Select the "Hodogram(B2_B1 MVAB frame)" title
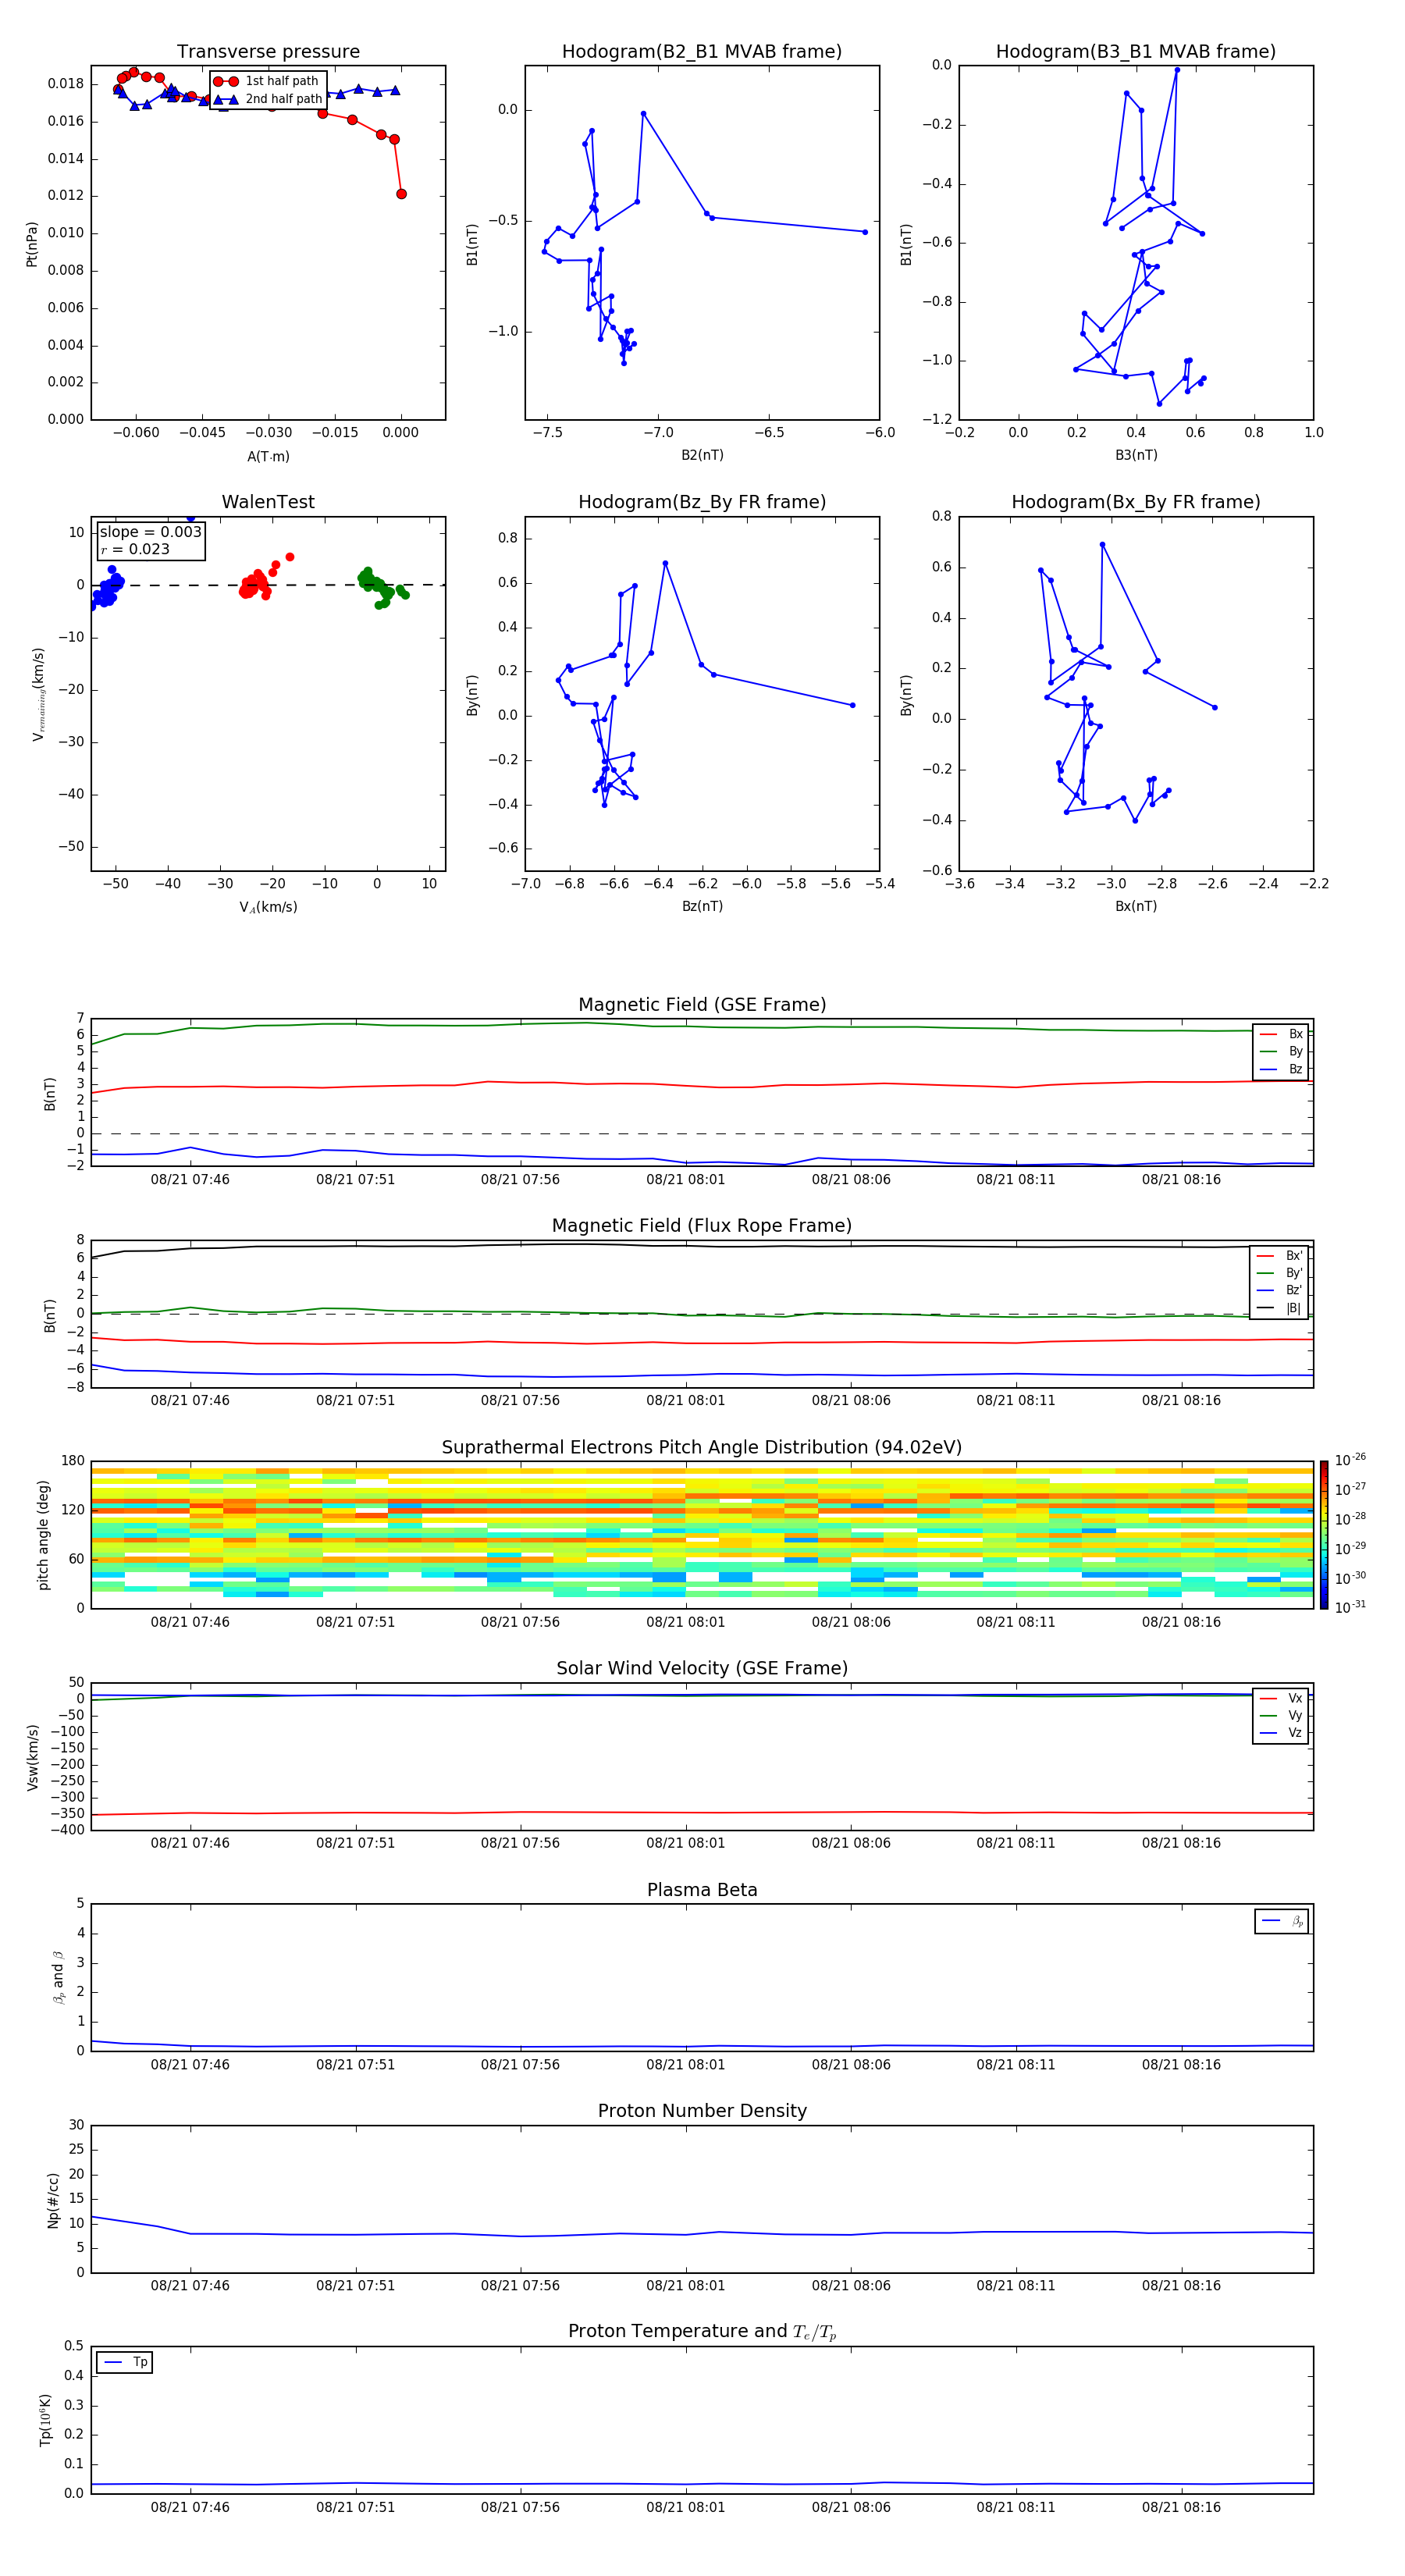Image resolution: width=1405 pixels, height=2576 pixels. pos(702,52)
